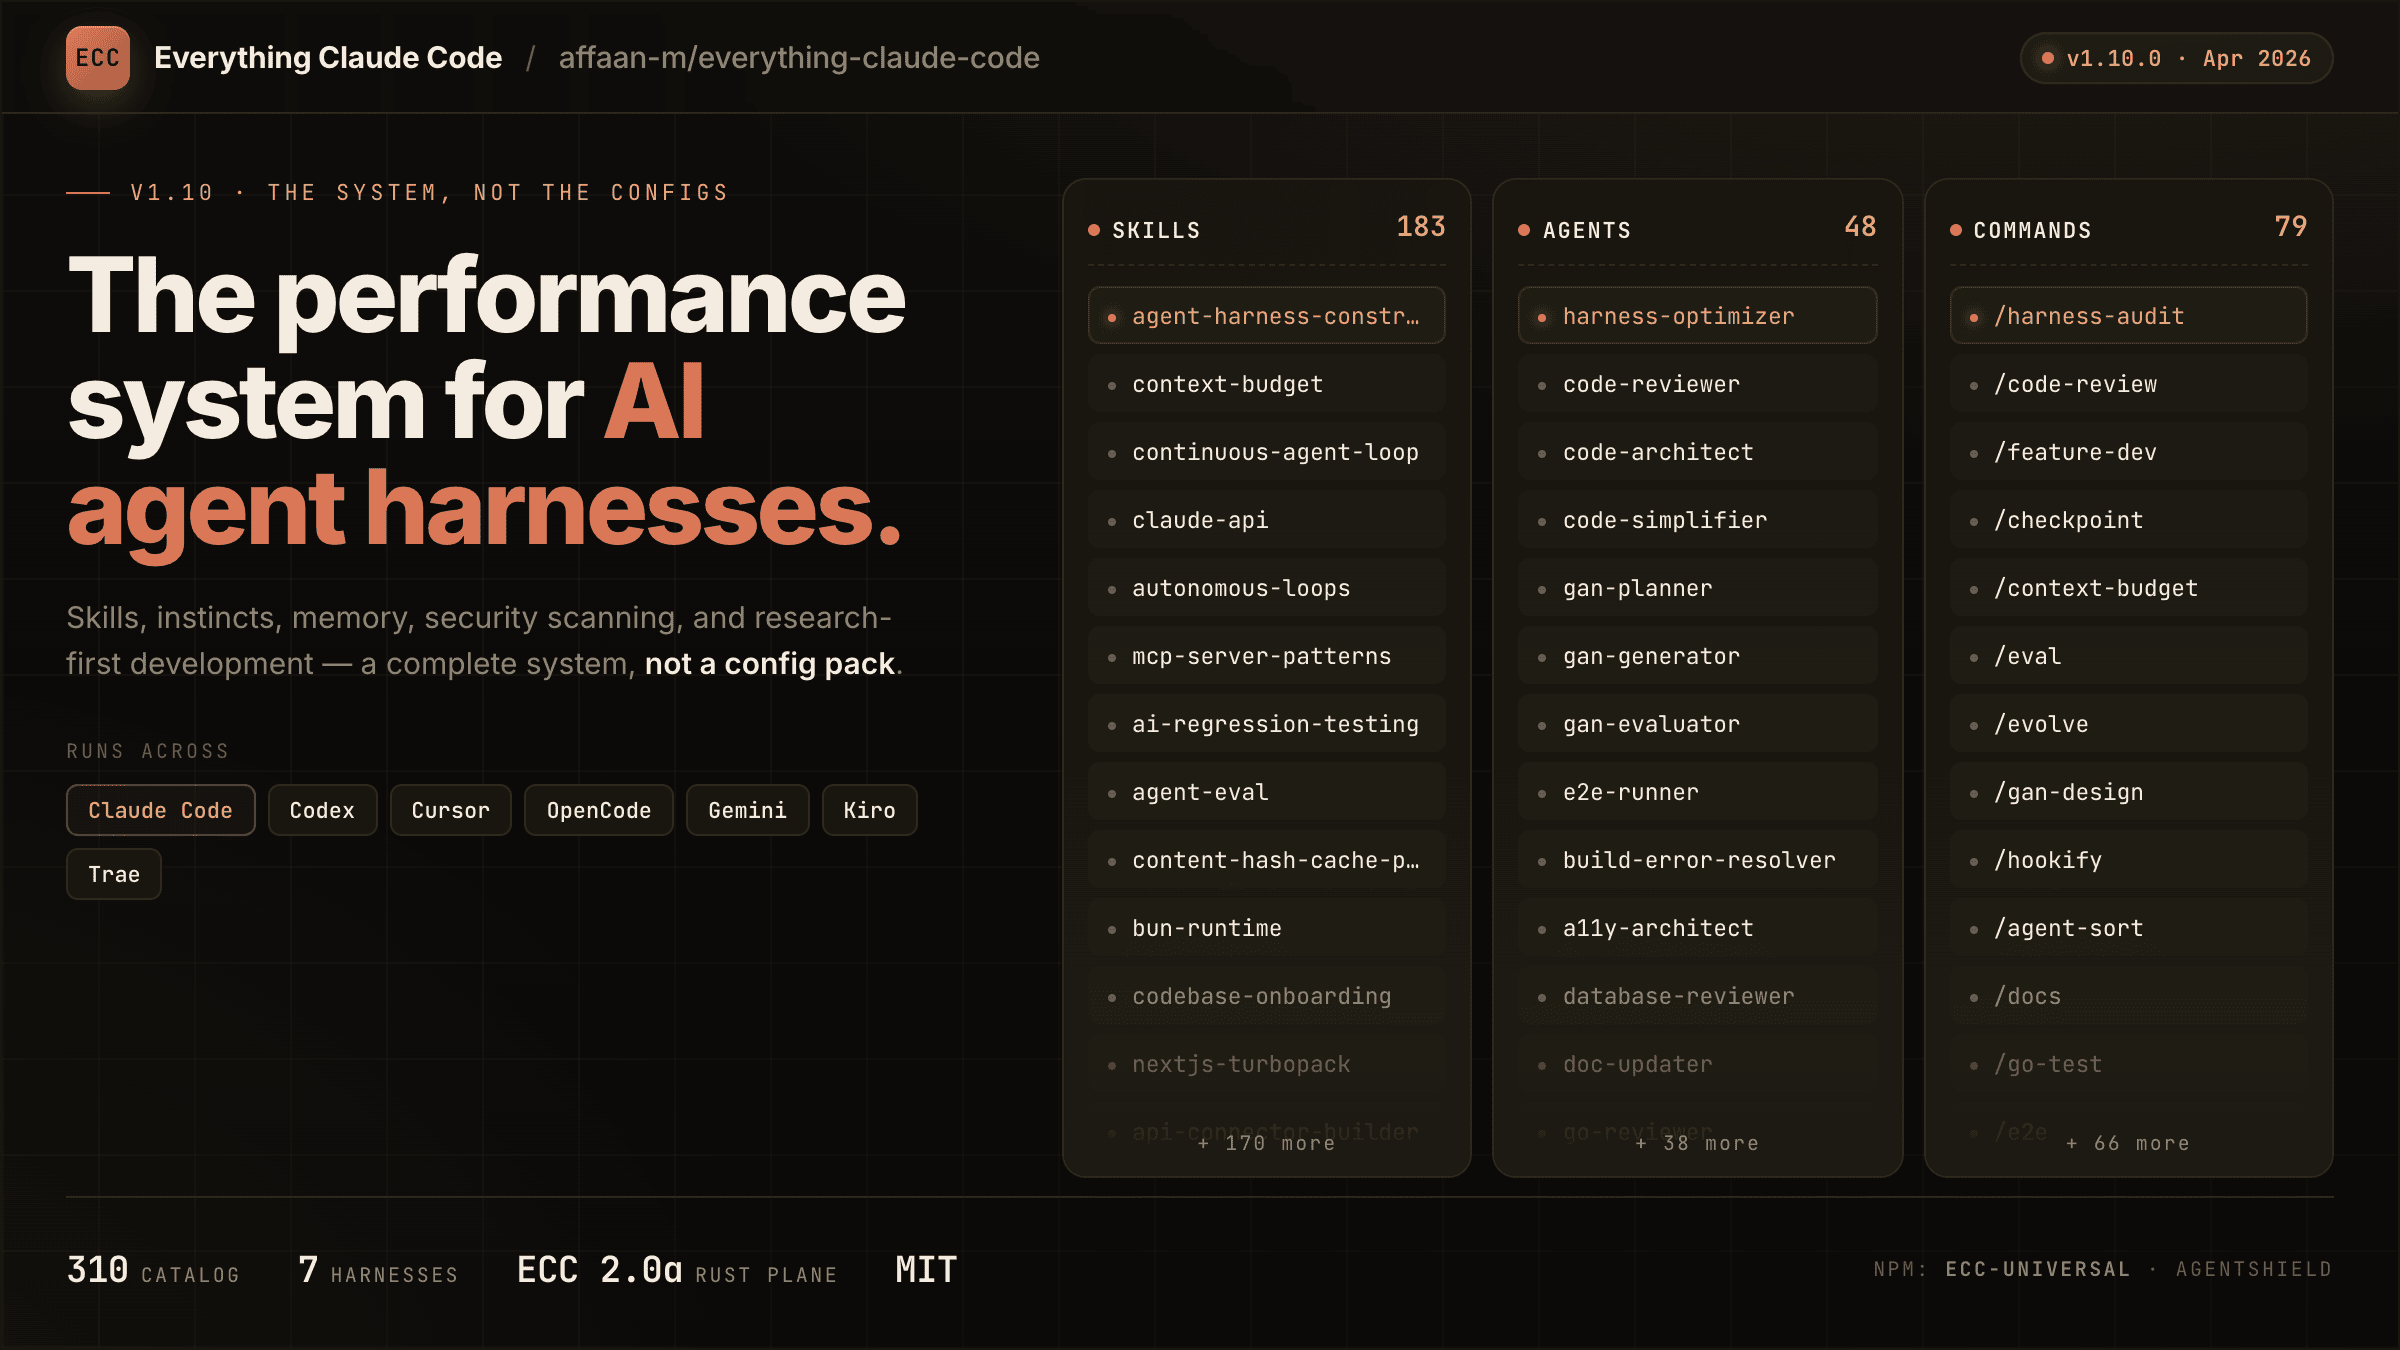Expand the 170 more skills list
This screenshot has width=2400, height=1350.
pos(1265,1142)
